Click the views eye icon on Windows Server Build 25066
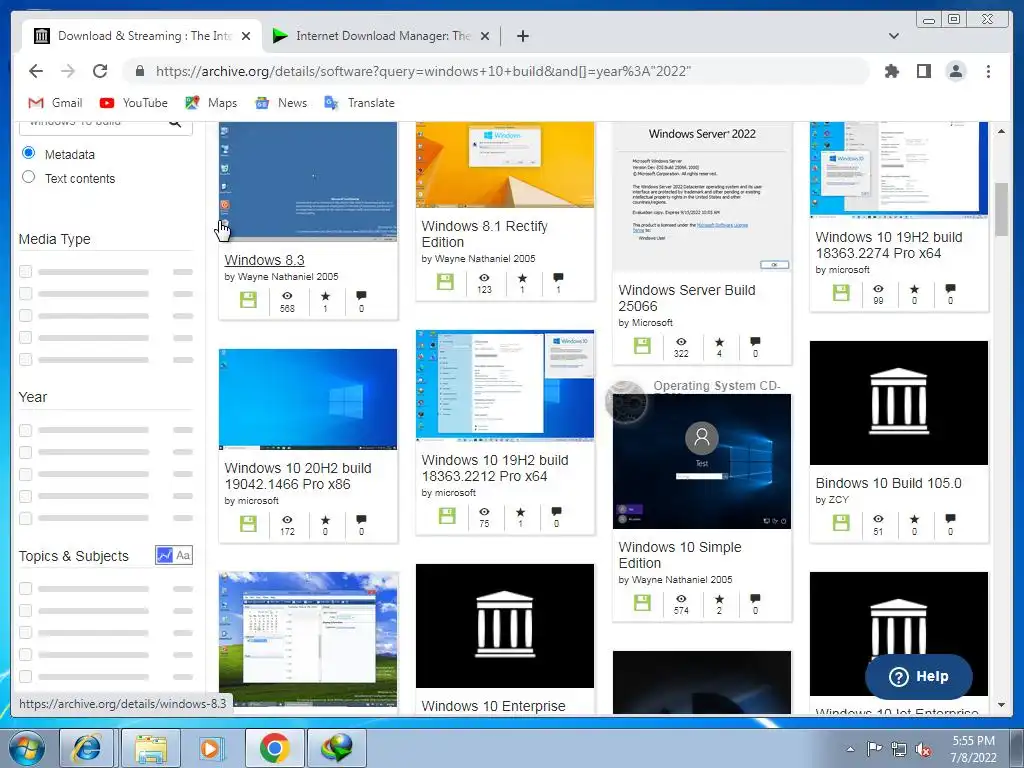This screenshot has height=768, width=1024. [x=681, y=342]
